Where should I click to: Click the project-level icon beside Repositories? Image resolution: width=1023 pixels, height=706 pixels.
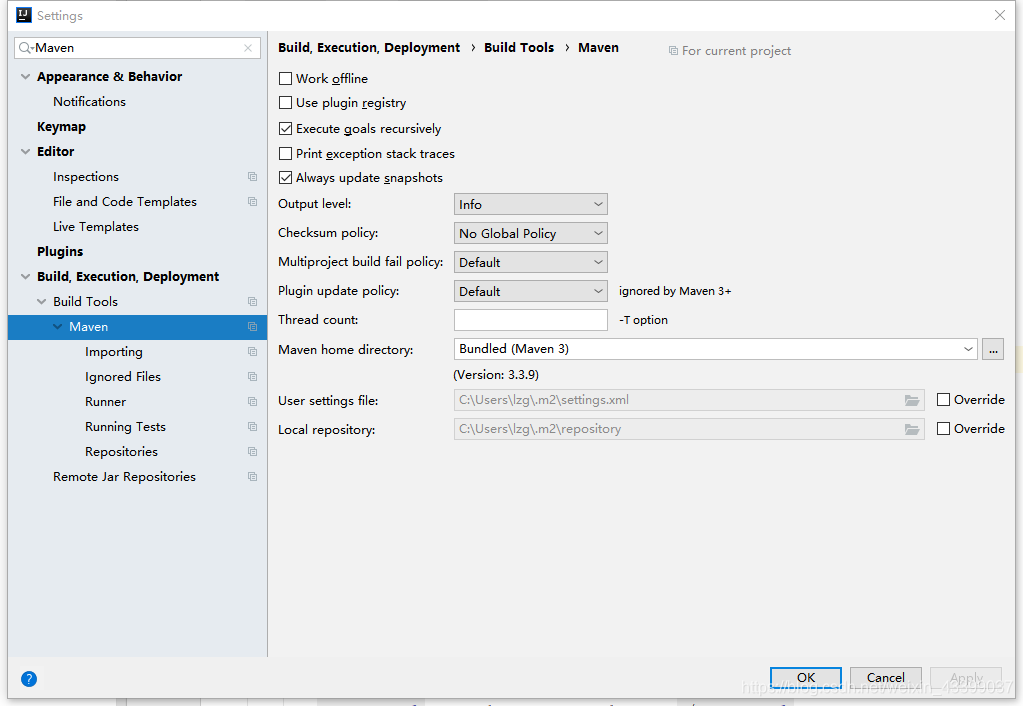[x=252, y=452]
